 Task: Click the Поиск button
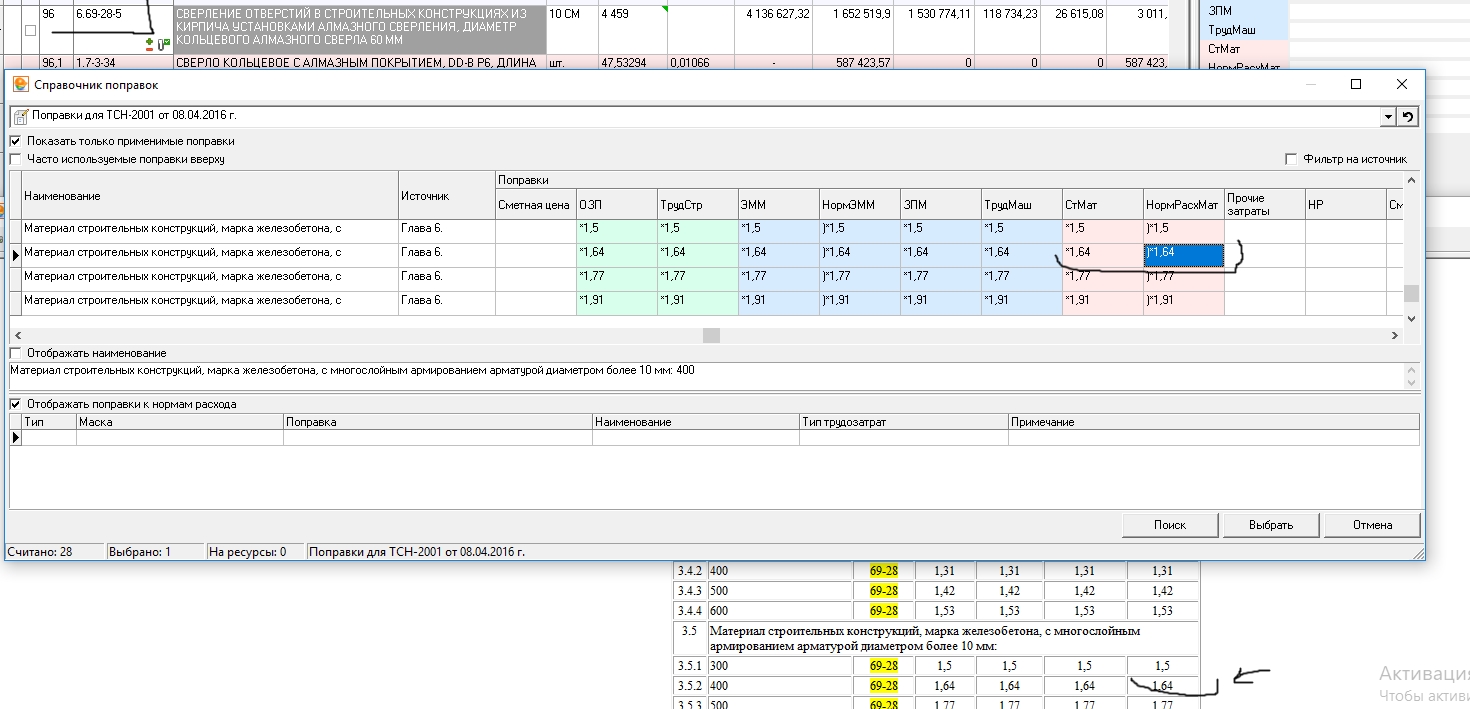(x=1169, y=525)
